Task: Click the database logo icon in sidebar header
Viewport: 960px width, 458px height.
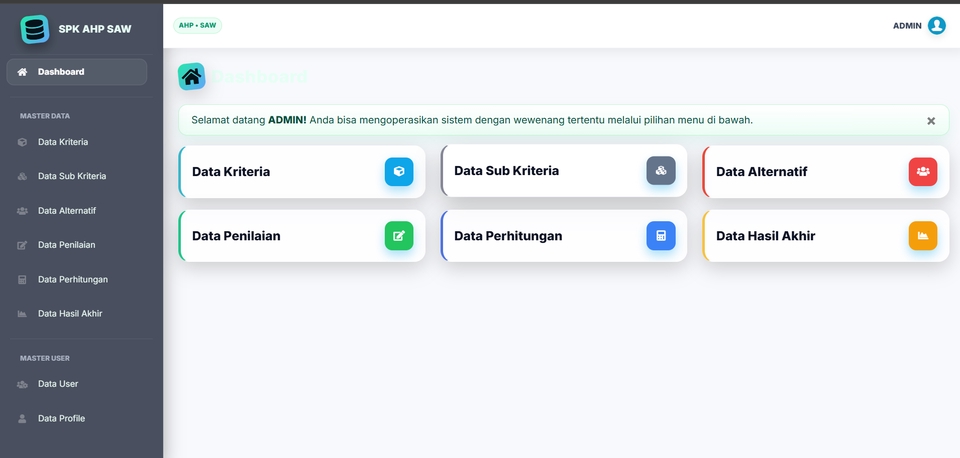Action: pyautogui.click(x=35, y=29)
